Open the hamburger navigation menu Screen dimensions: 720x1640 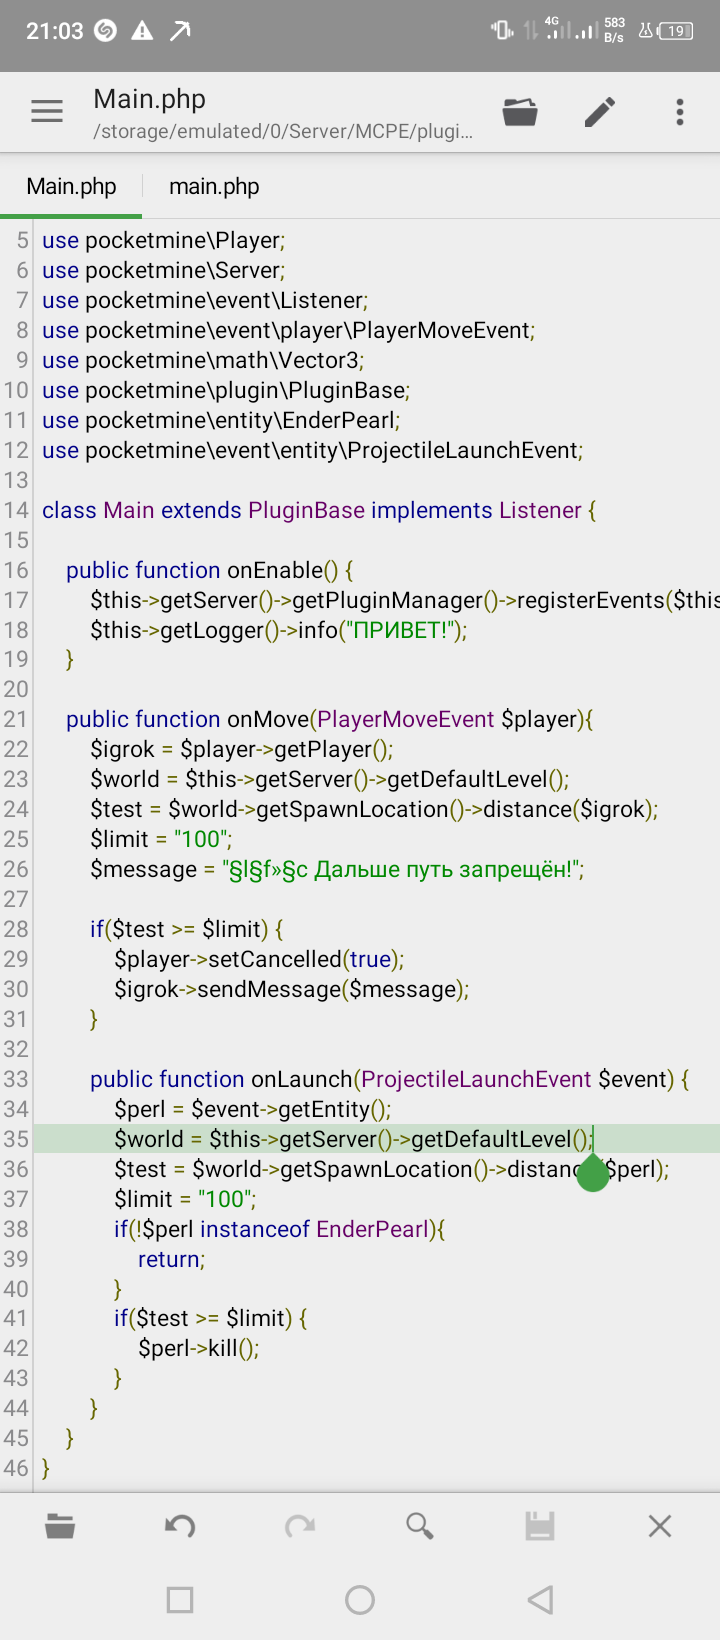tap(47, 111)
